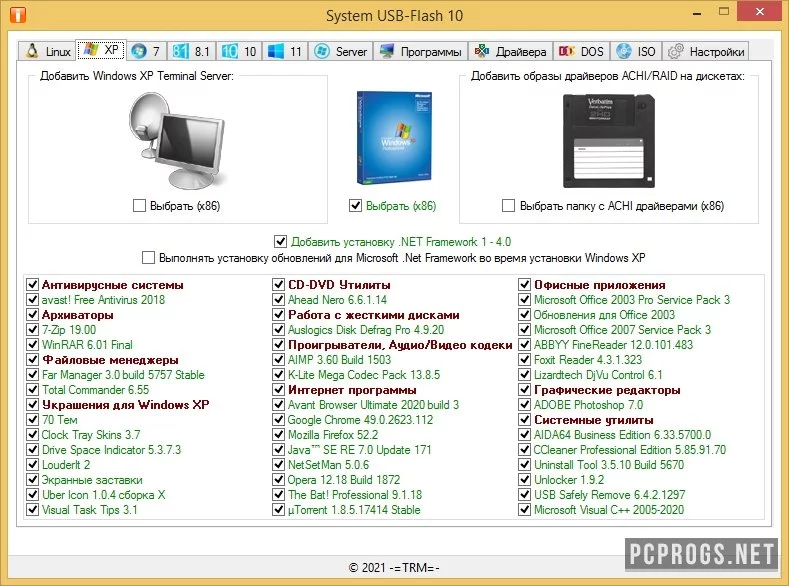Toggle Системные утилиты category
This screenshot has height=586, width=789.
[x=525, y=420]
